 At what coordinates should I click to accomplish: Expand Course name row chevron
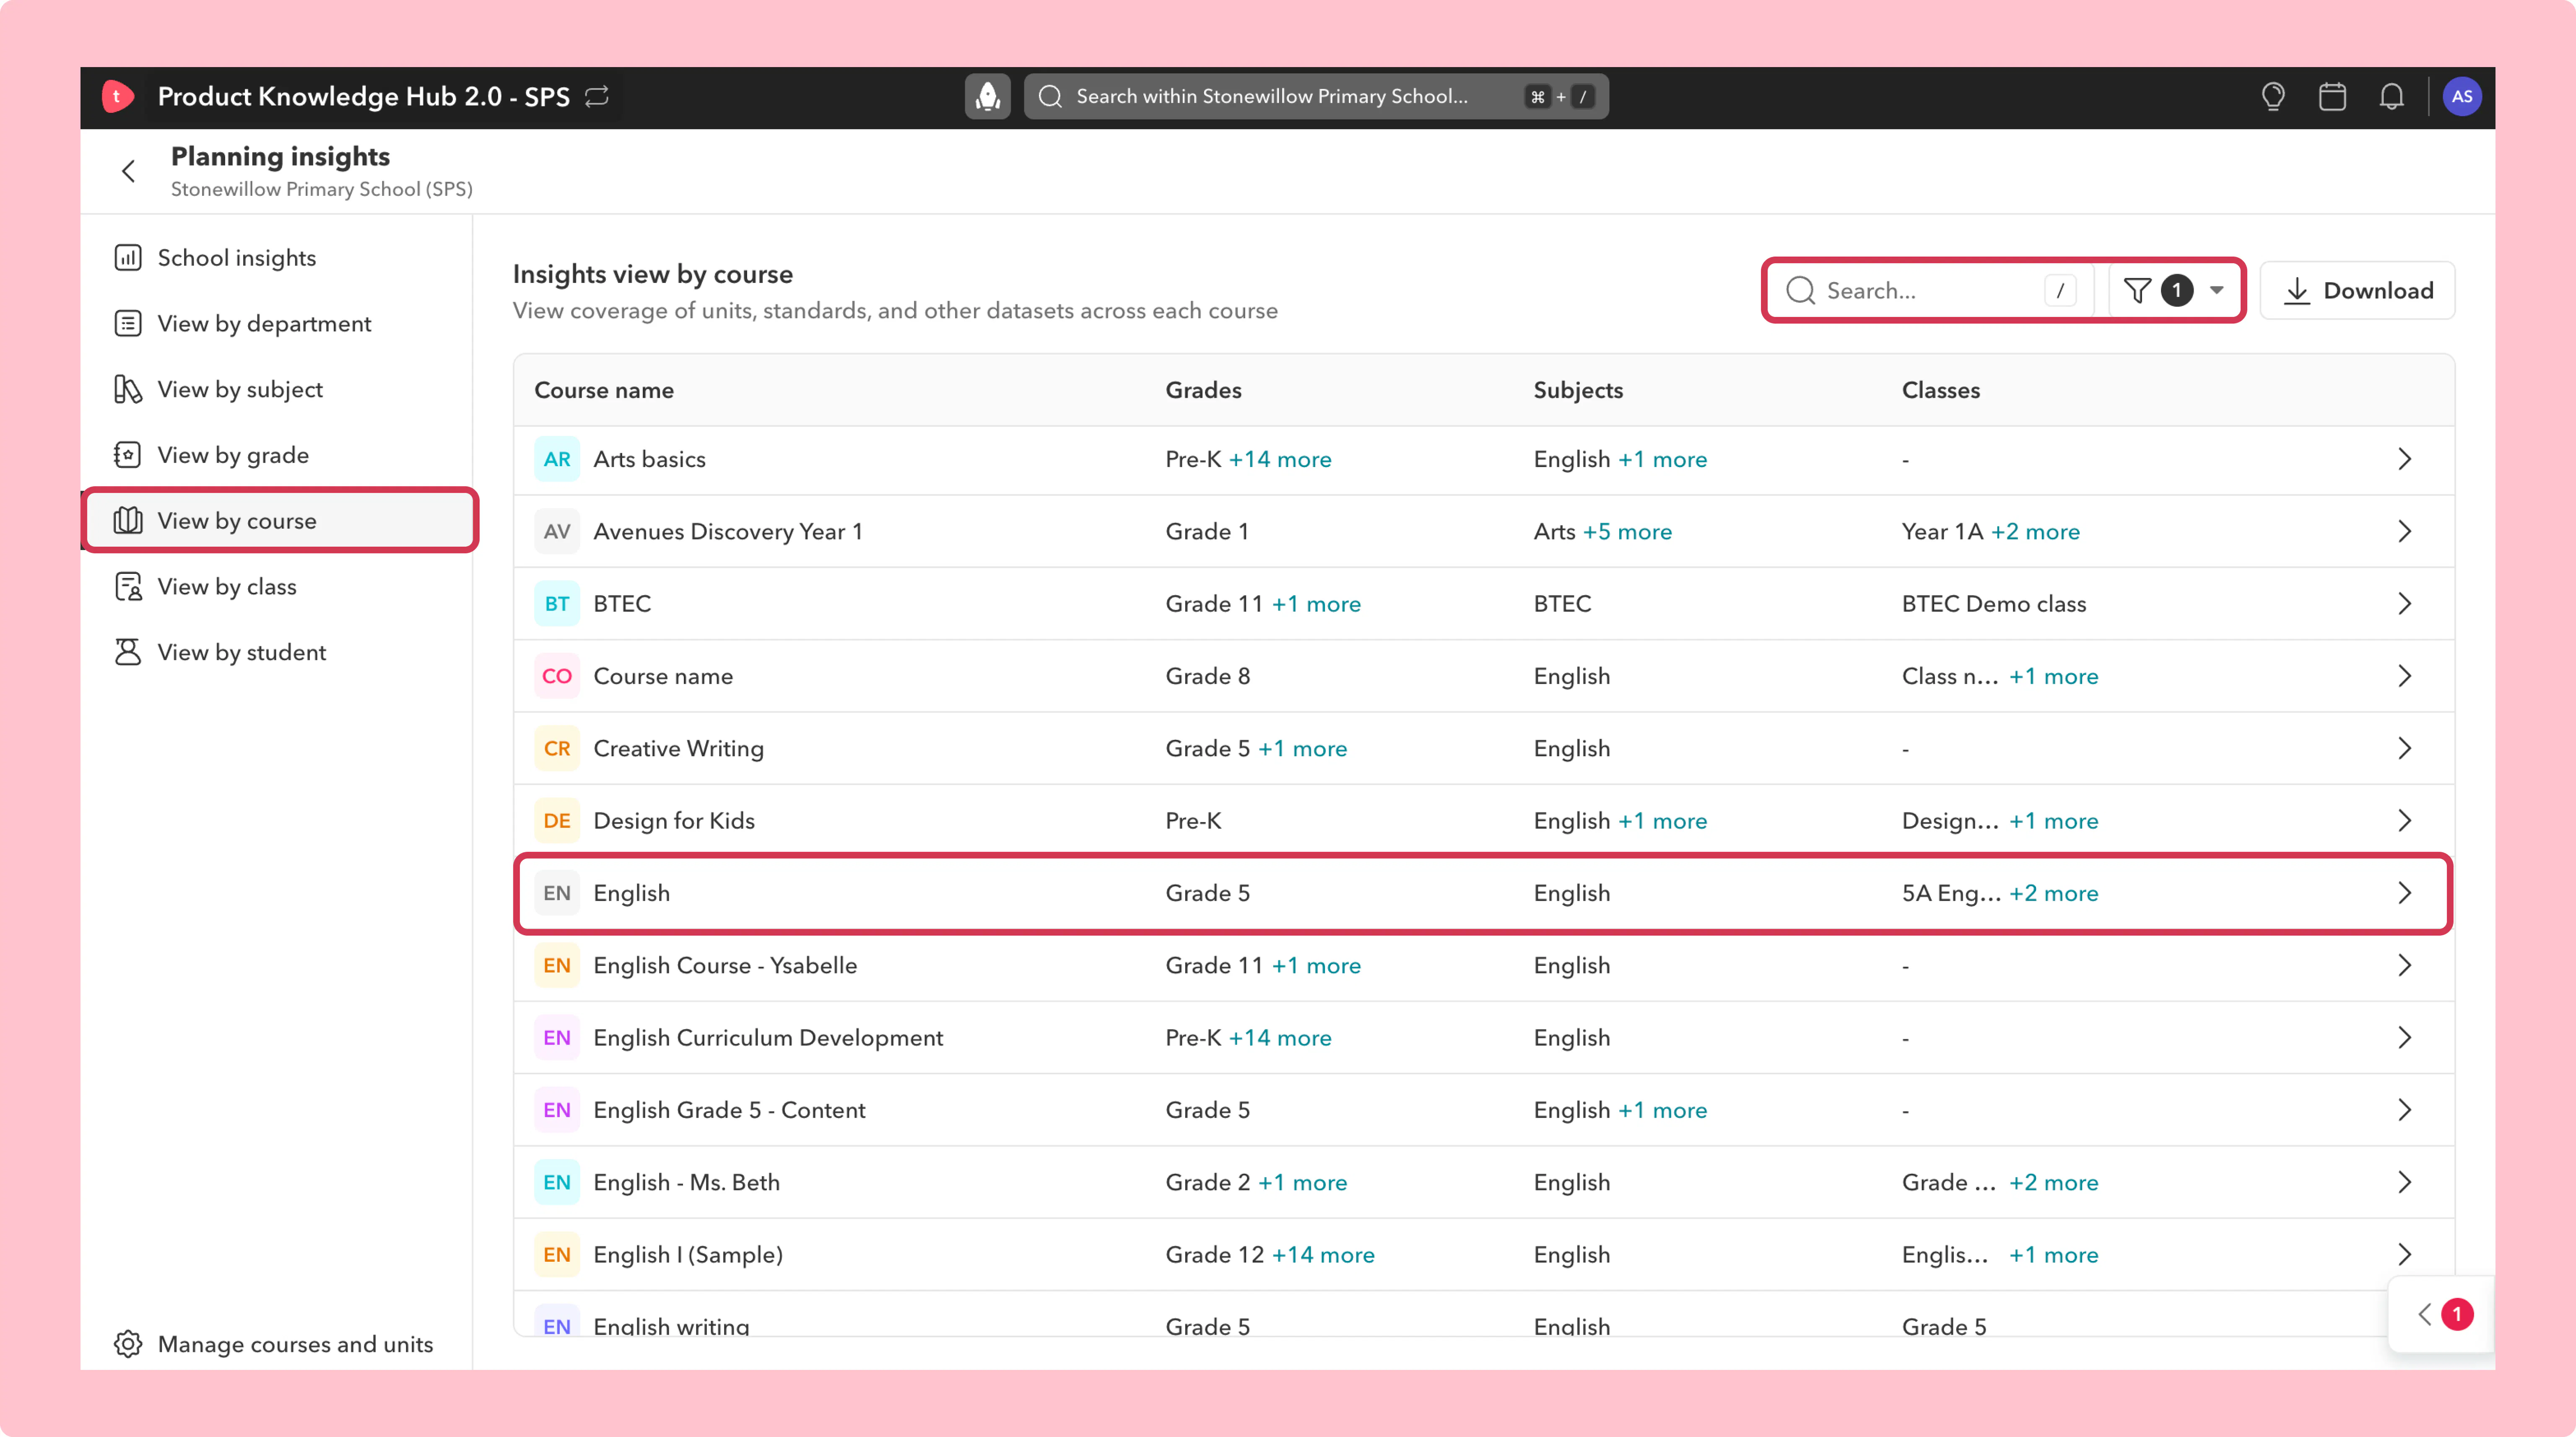click(x=2404, y=676)
